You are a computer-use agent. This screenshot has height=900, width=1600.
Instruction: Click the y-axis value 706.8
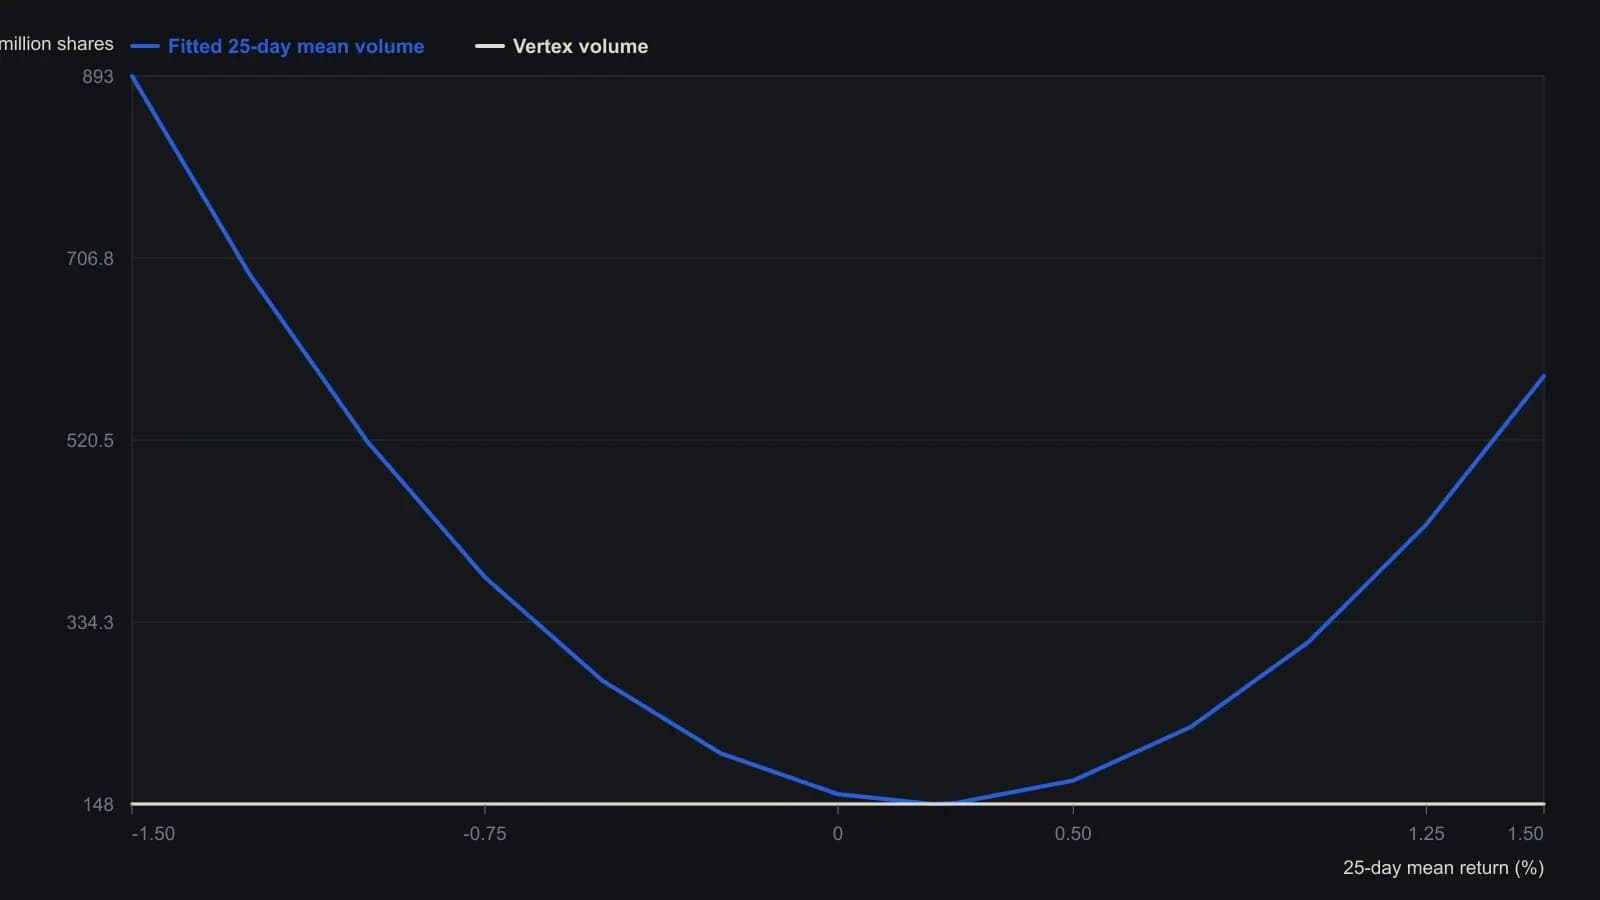tap(90, 259)
